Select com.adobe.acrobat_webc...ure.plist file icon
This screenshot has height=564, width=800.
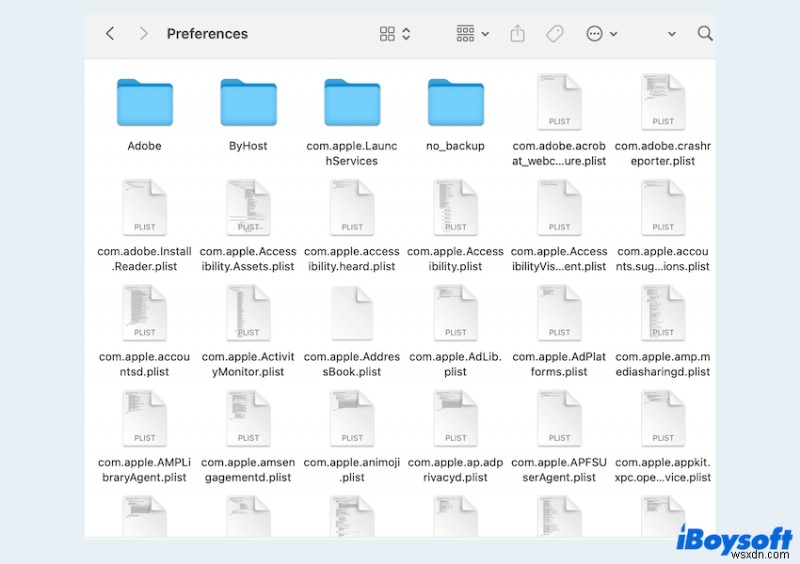[x=559, y=102]
